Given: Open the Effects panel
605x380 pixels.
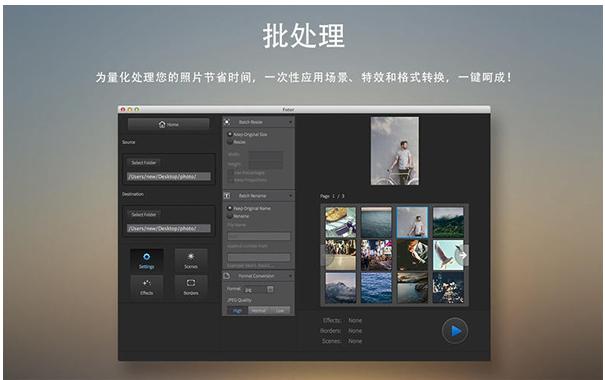Looking at the screenshot, I should tap(147, 286).
